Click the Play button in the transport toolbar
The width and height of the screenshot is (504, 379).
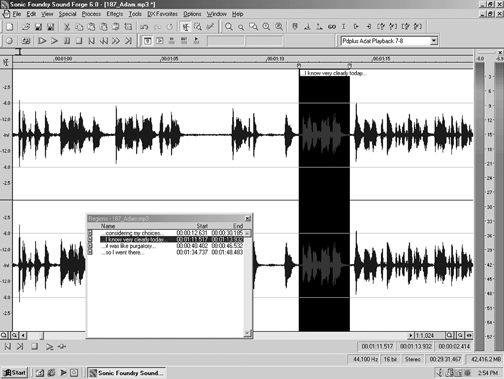[54, 41]
